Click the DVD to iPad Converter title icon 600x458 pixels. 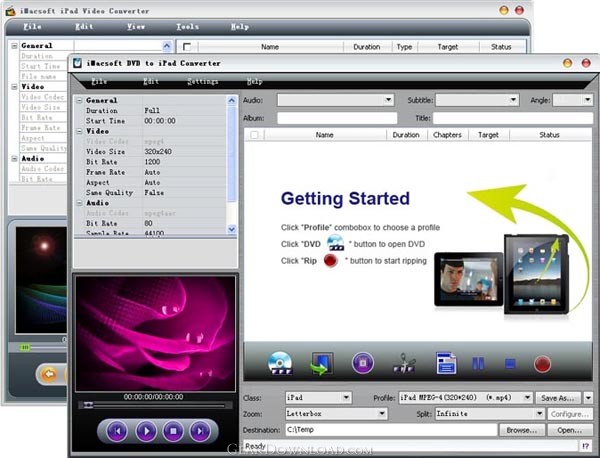(77, 63)
